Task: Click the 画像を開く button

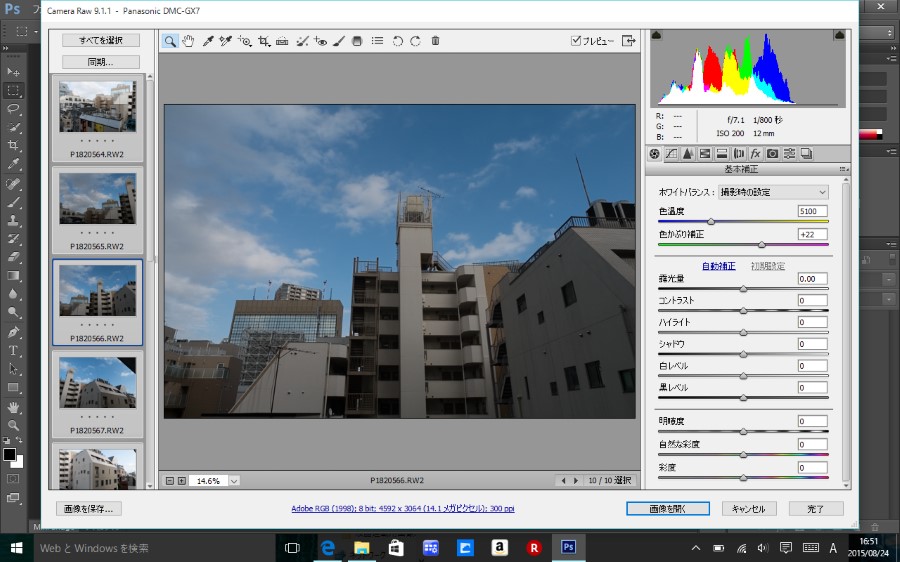Action: click(667, 508)
